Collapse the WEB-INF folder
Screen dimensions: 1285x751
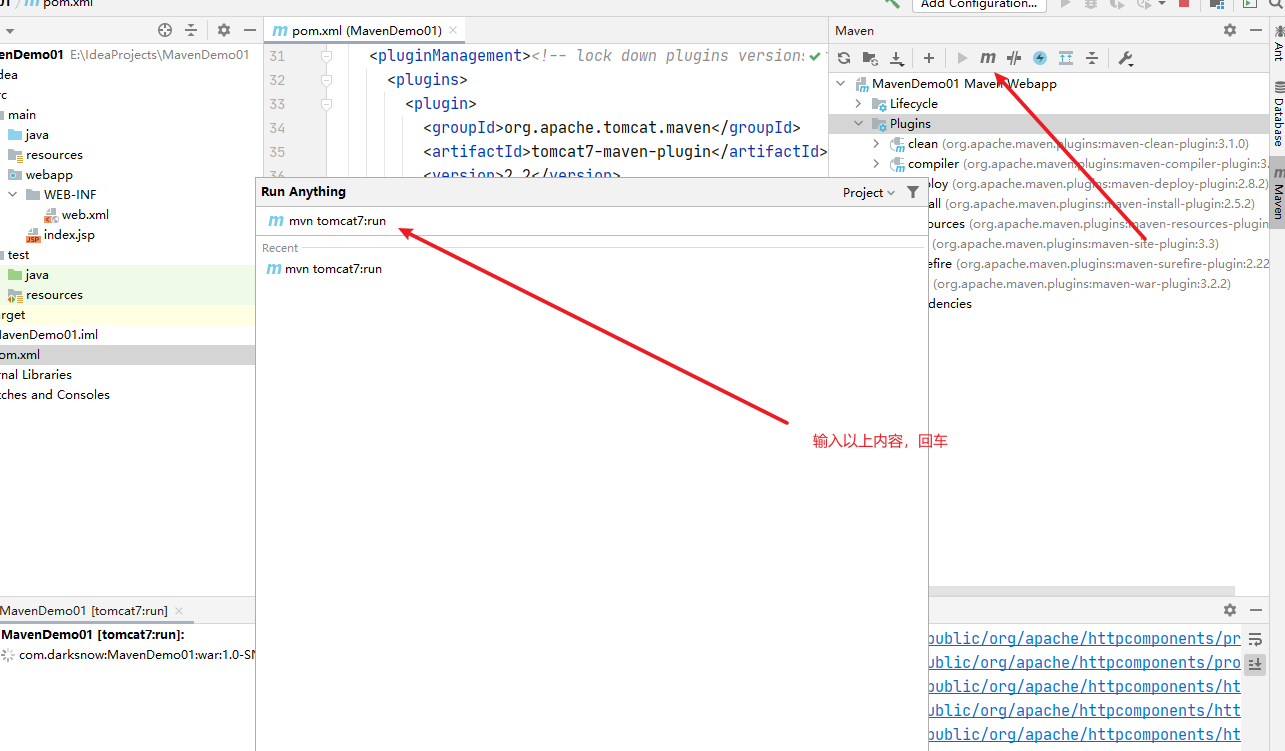click(x=13, y=195)
